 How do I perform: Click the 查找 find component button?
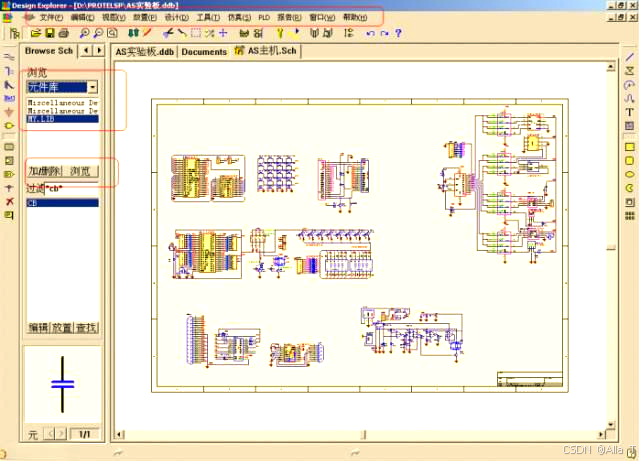coord(86,327)
